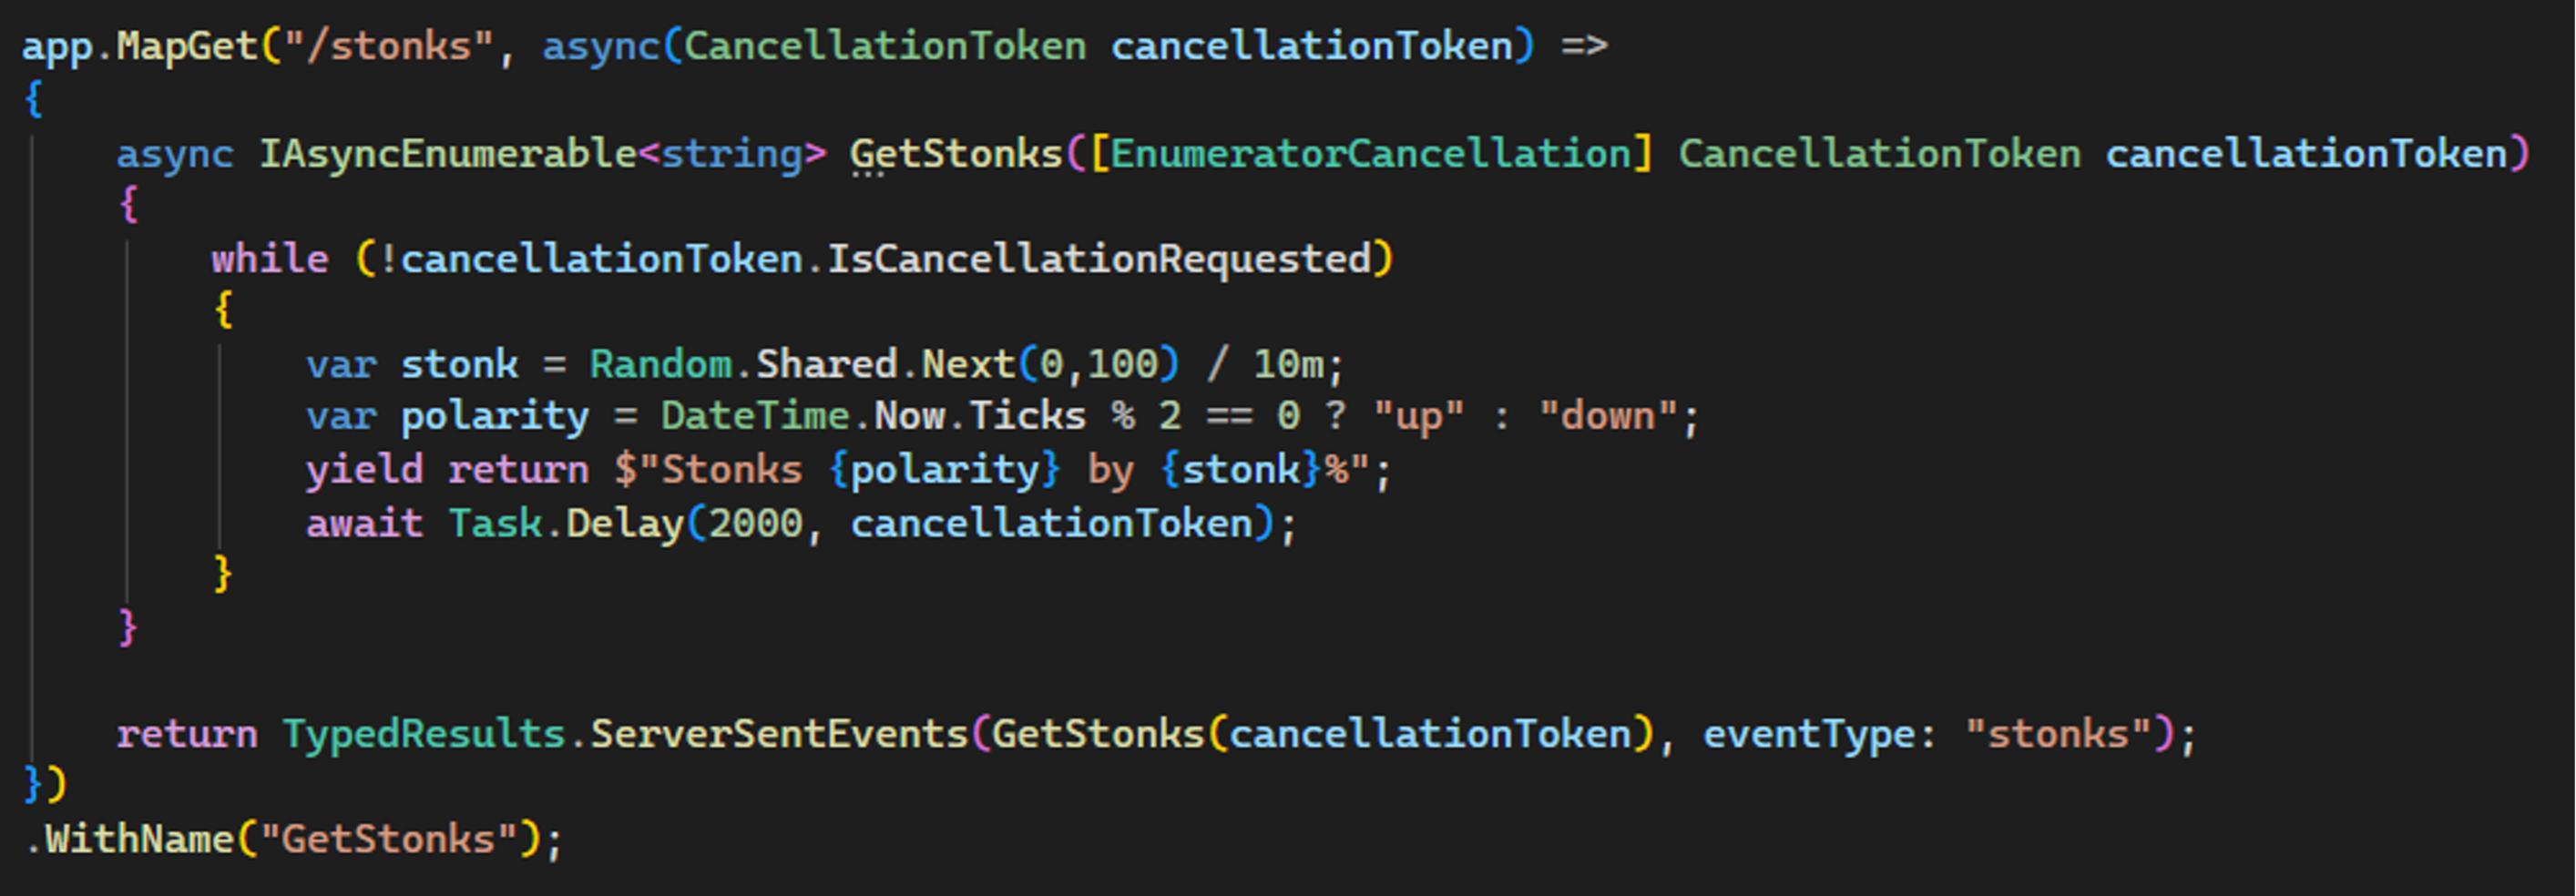Click the Delay method call
The image size is (2576, 896).
pos(625,524)
